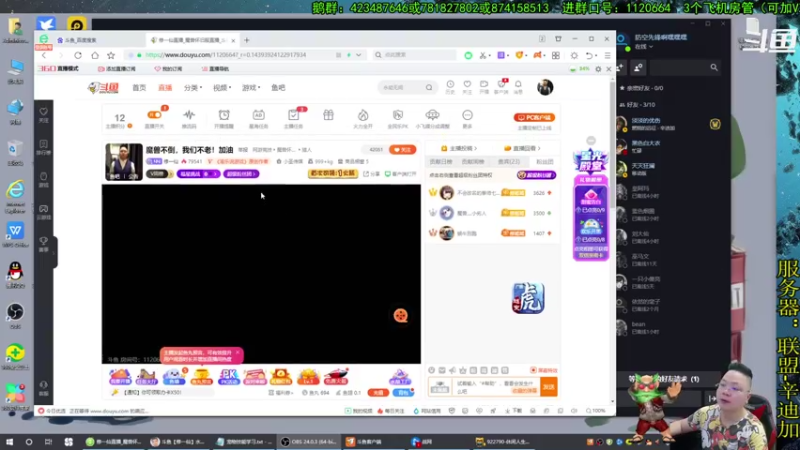The height and width of the screenshot is (450, 800).
Task: Click the search icon in chat app window
Action: [x=714, y=67]
